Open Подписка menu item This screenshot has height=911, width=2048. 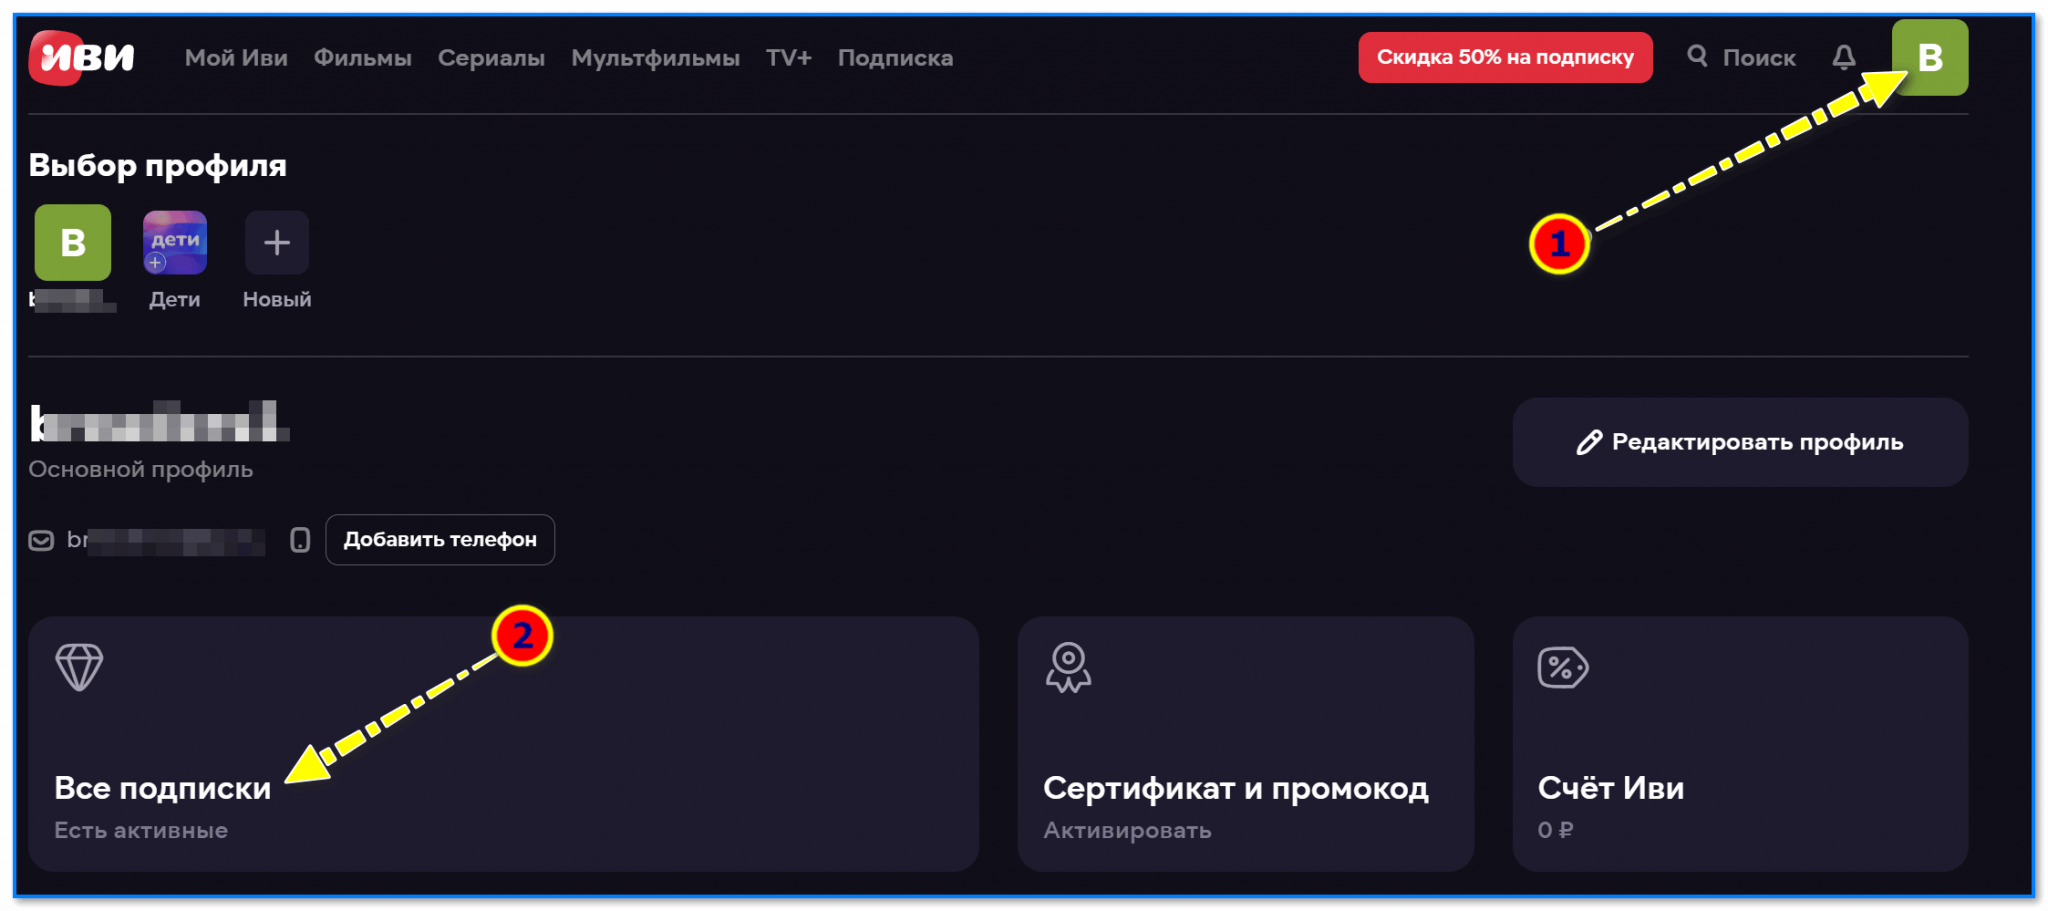(x=895, y=58)
